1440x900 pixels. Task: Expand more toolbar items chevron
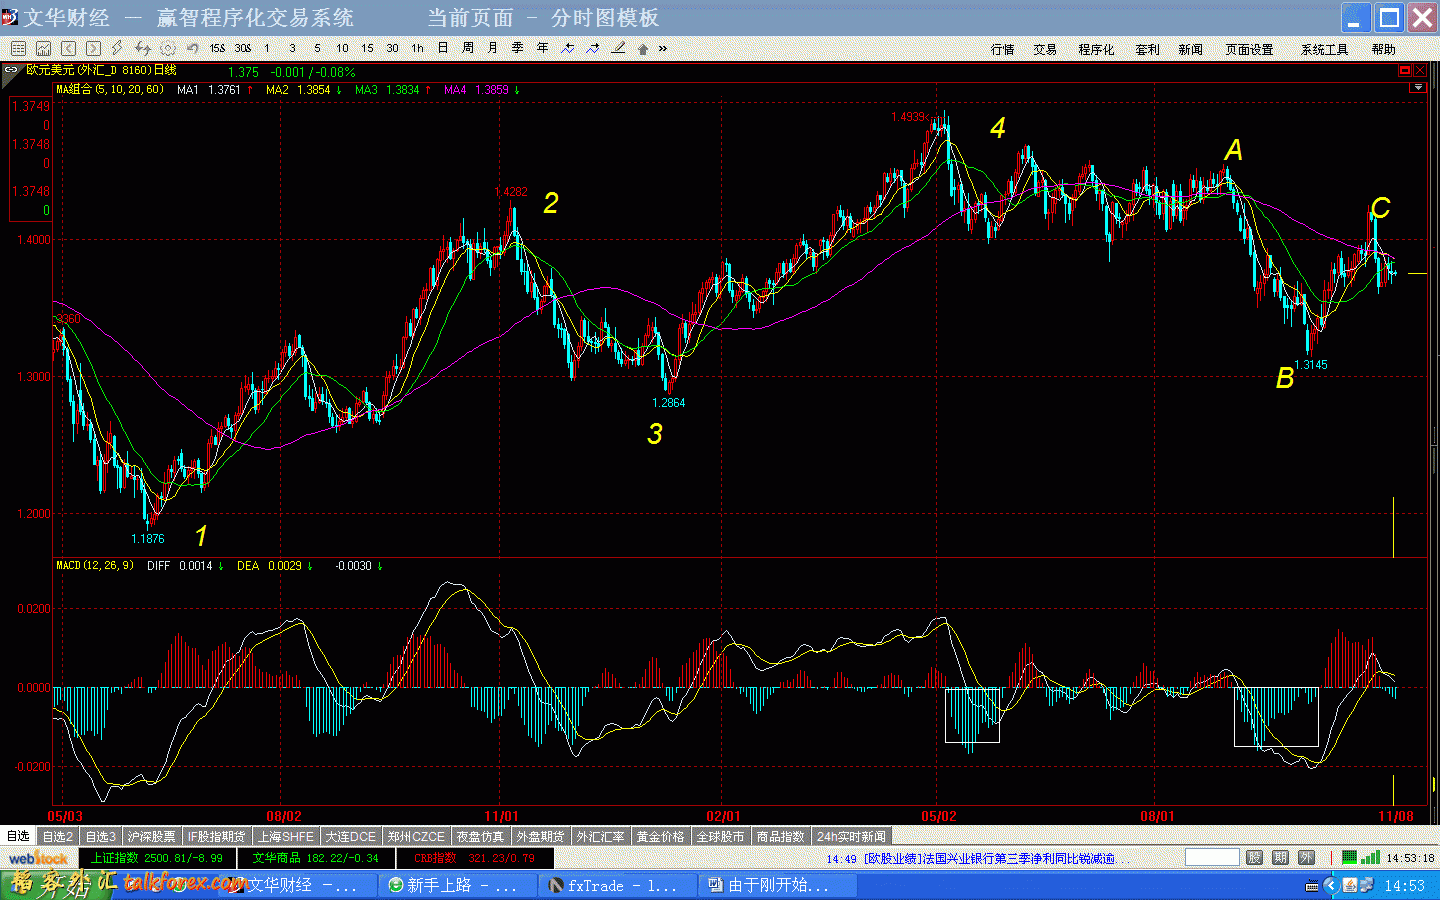point(662,48)
